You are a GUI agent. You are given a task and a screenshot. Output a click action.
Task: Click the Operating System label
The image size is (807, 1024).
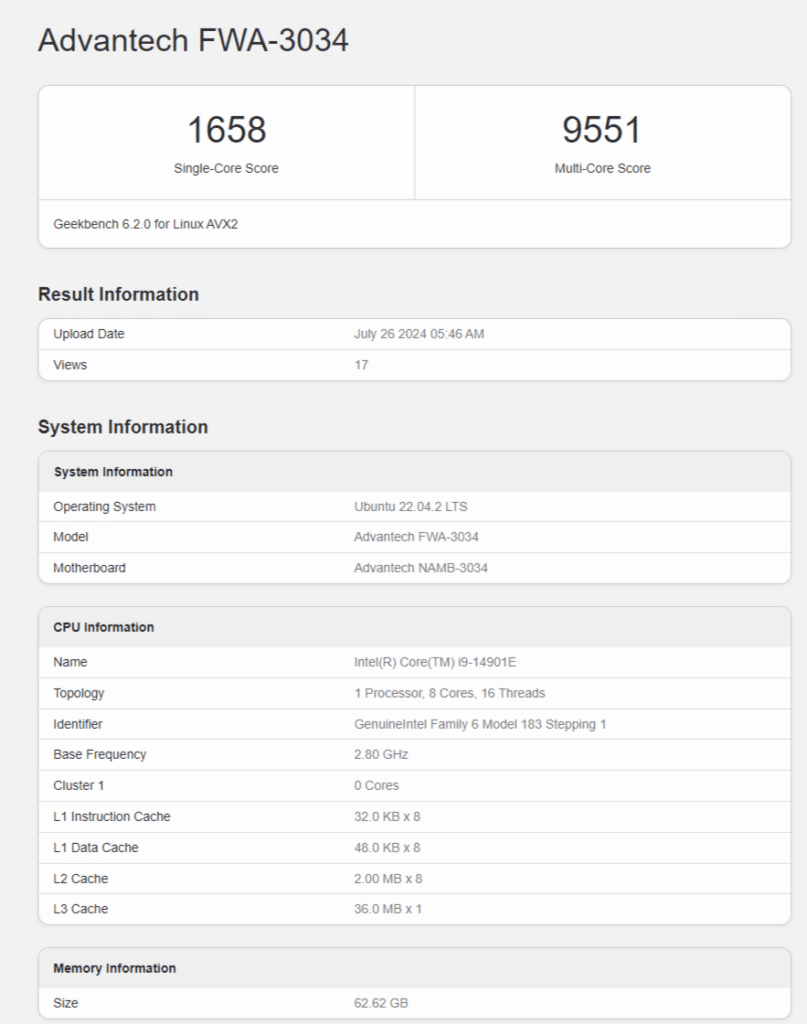(104, 507)
